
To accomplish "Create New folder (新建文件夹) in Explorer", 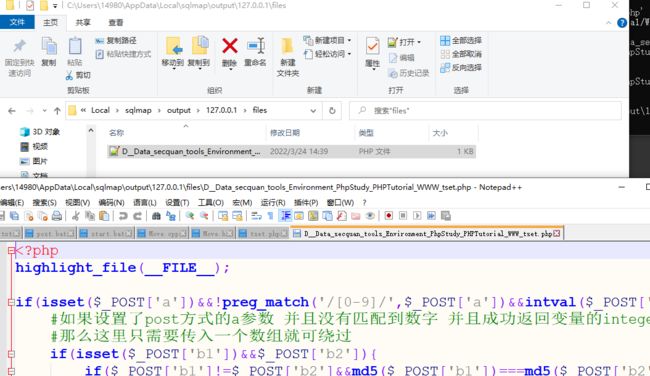I will pyautogui.click(x=288, y=57).
